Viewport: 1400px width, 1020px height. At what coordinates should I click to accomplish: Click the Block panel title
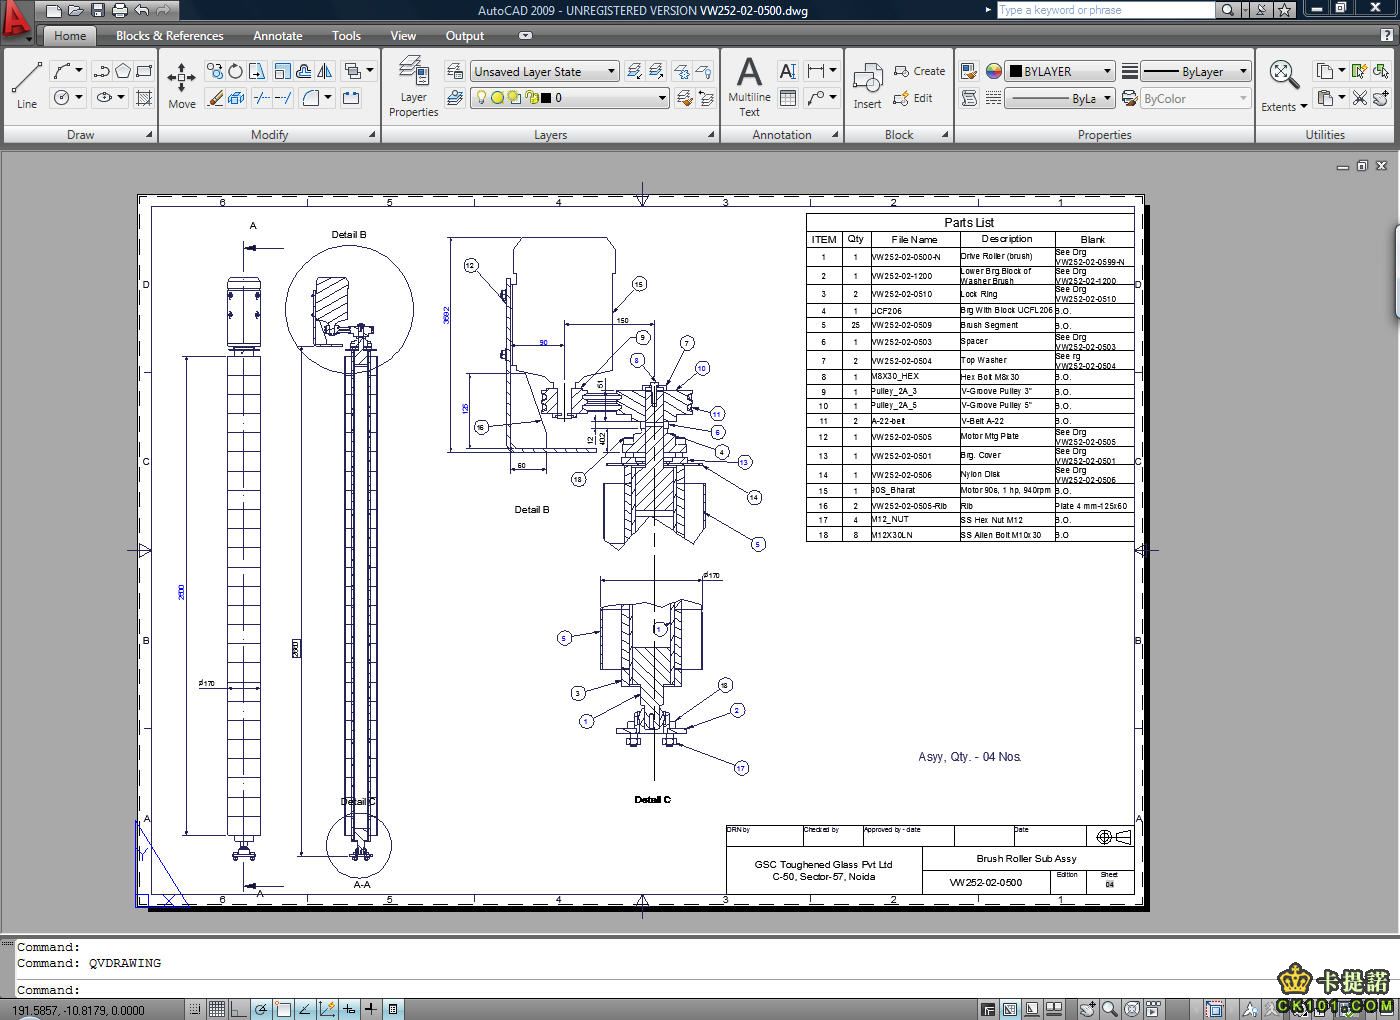[899, 134]
